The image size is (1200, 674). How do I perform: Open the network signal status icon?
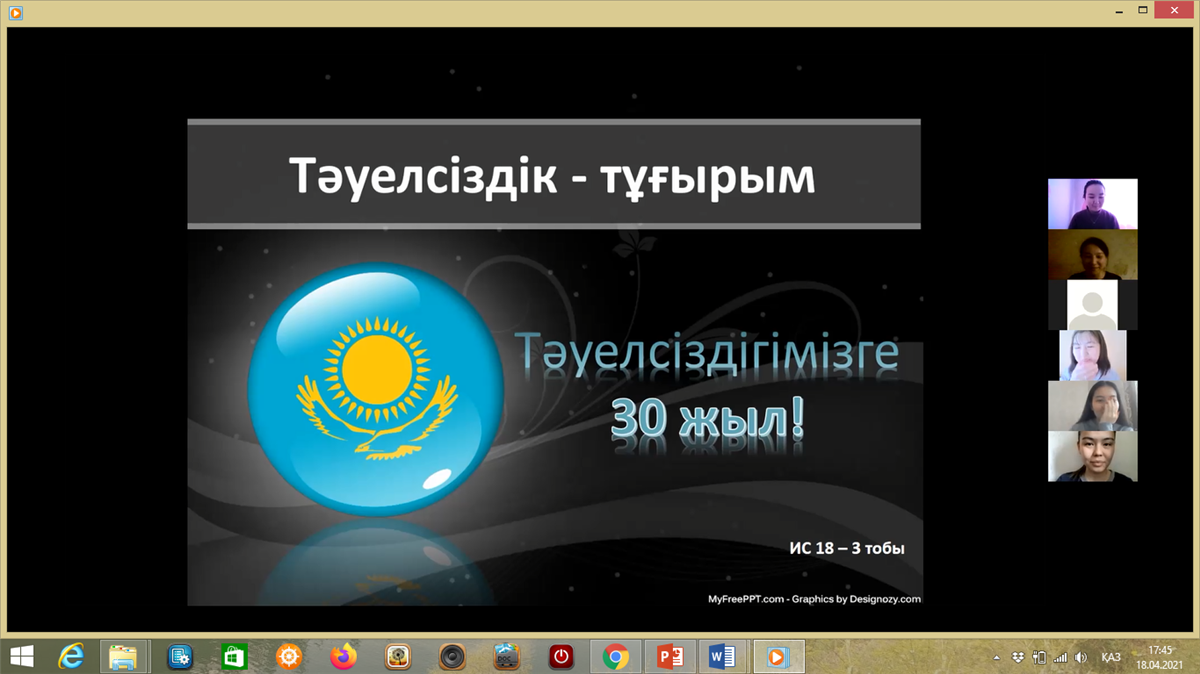point(1060,657)
